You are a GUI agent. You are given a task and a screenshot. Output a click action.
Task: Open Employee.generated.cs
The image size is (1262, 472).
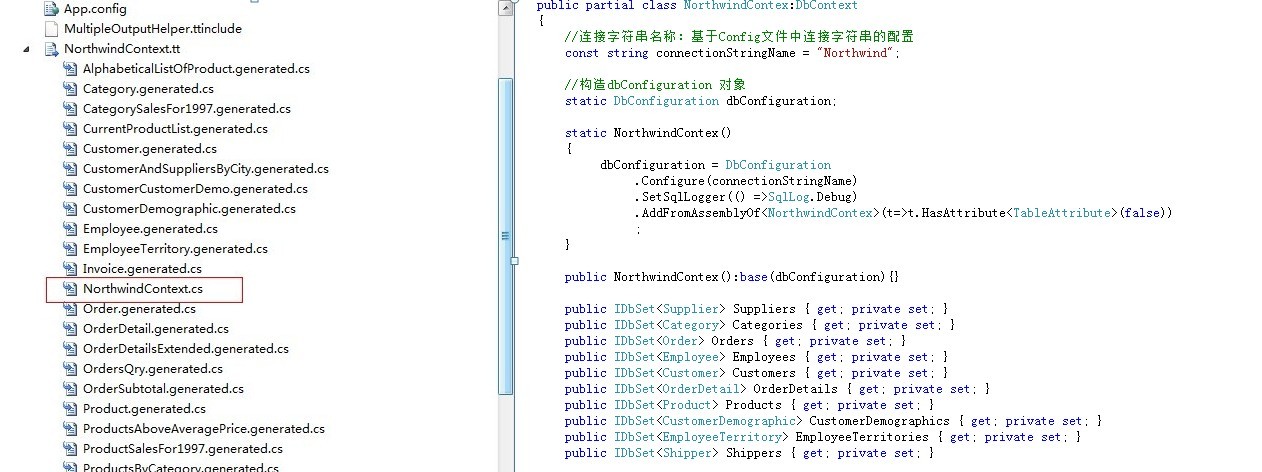click(150, 229)
